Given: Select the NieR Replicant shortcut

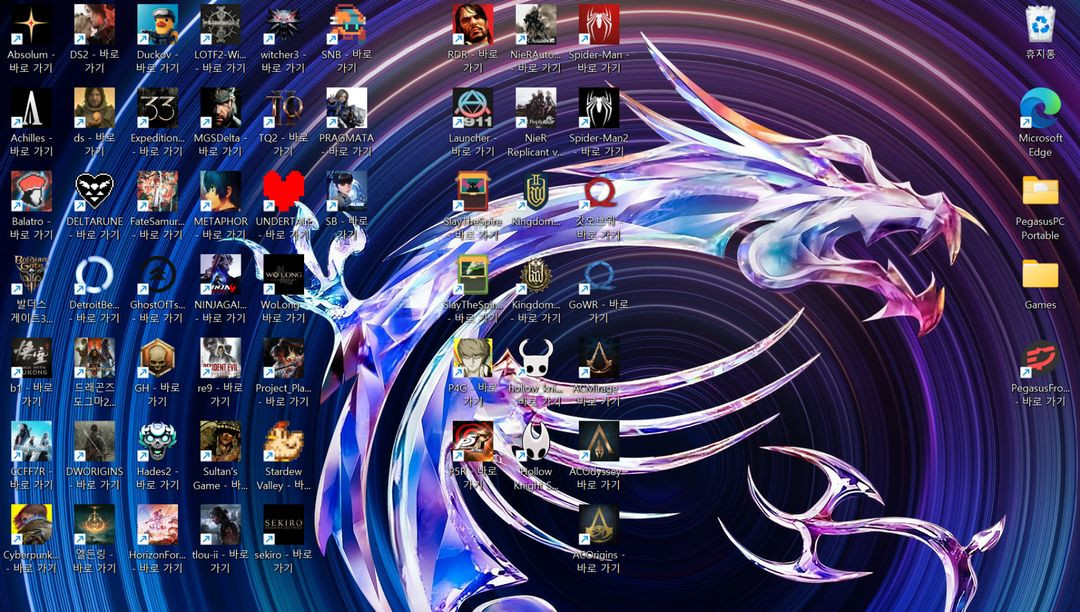Looking at the screenshot, I should pyautogui.click(x=536, y=108).
